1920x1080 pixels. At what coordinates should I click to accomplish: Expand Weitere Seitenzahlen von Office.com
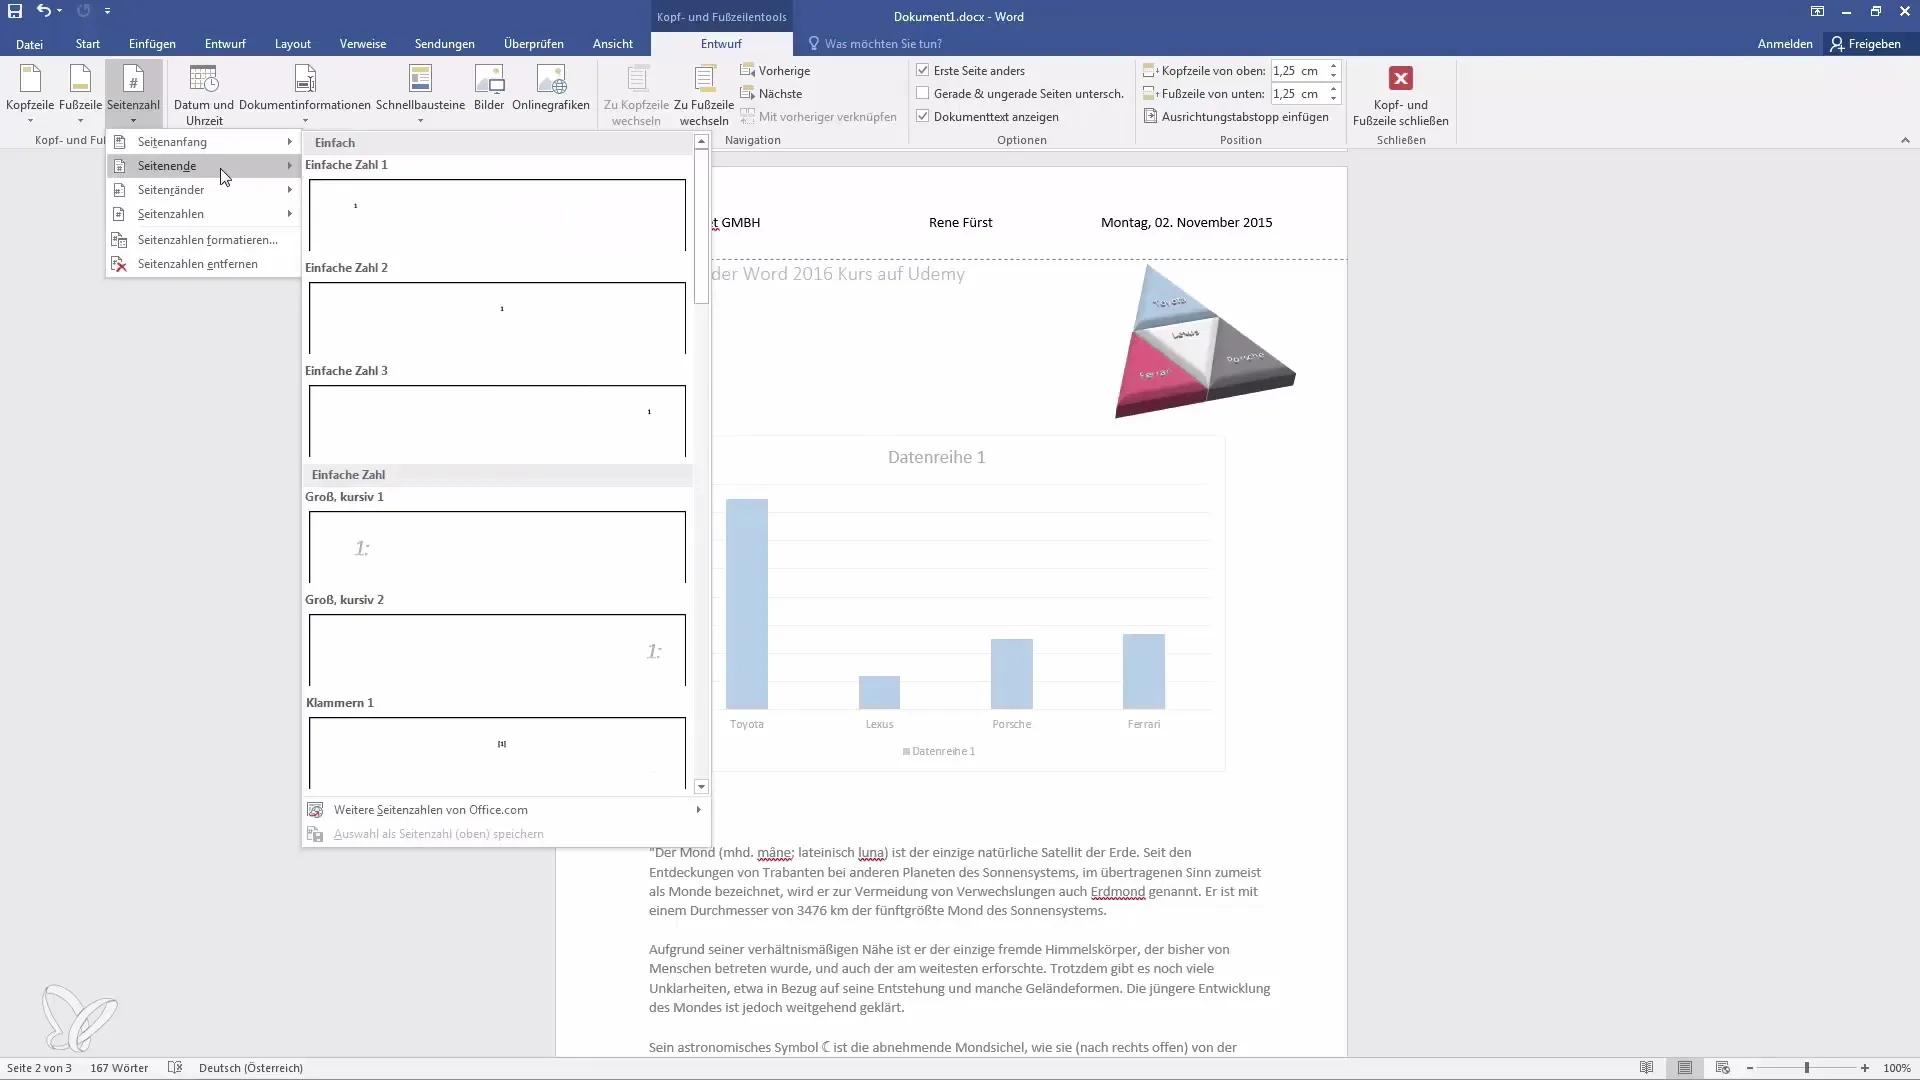506,810
